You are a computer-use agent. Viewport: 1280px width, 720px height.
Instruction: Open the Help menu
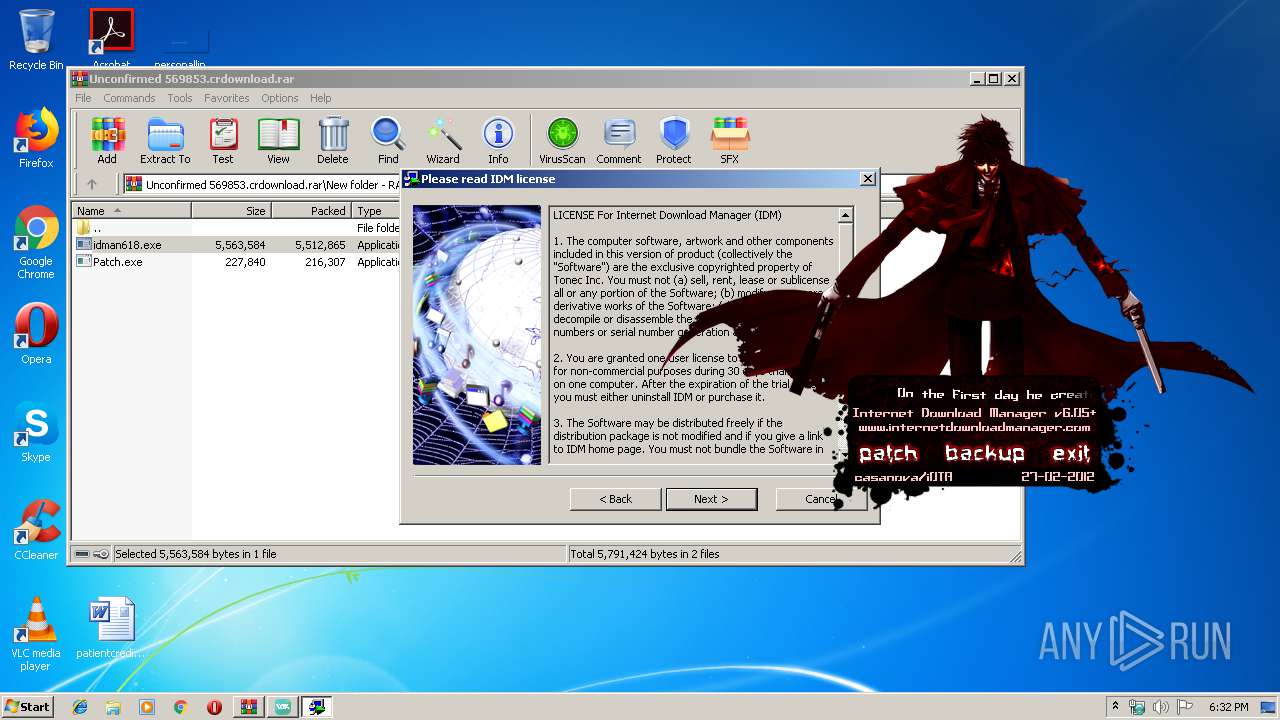tap(320, 98)
